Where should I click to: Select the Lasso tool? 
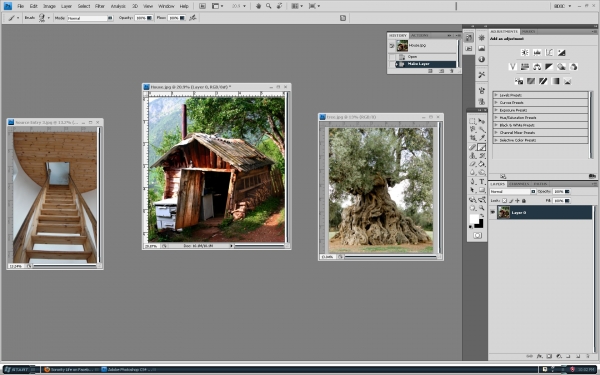[x=473, y=130]
